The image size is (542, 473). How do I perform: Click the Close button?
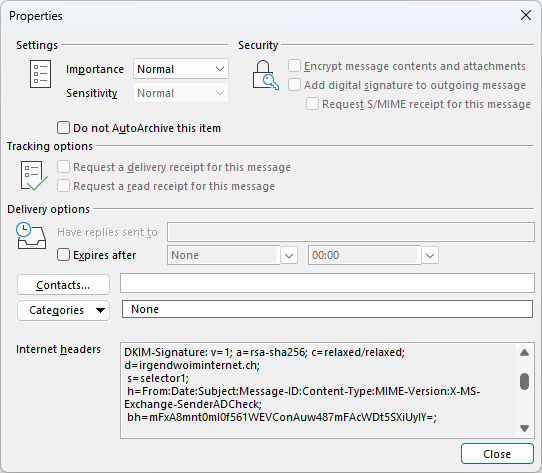click(x=497, y=454)
